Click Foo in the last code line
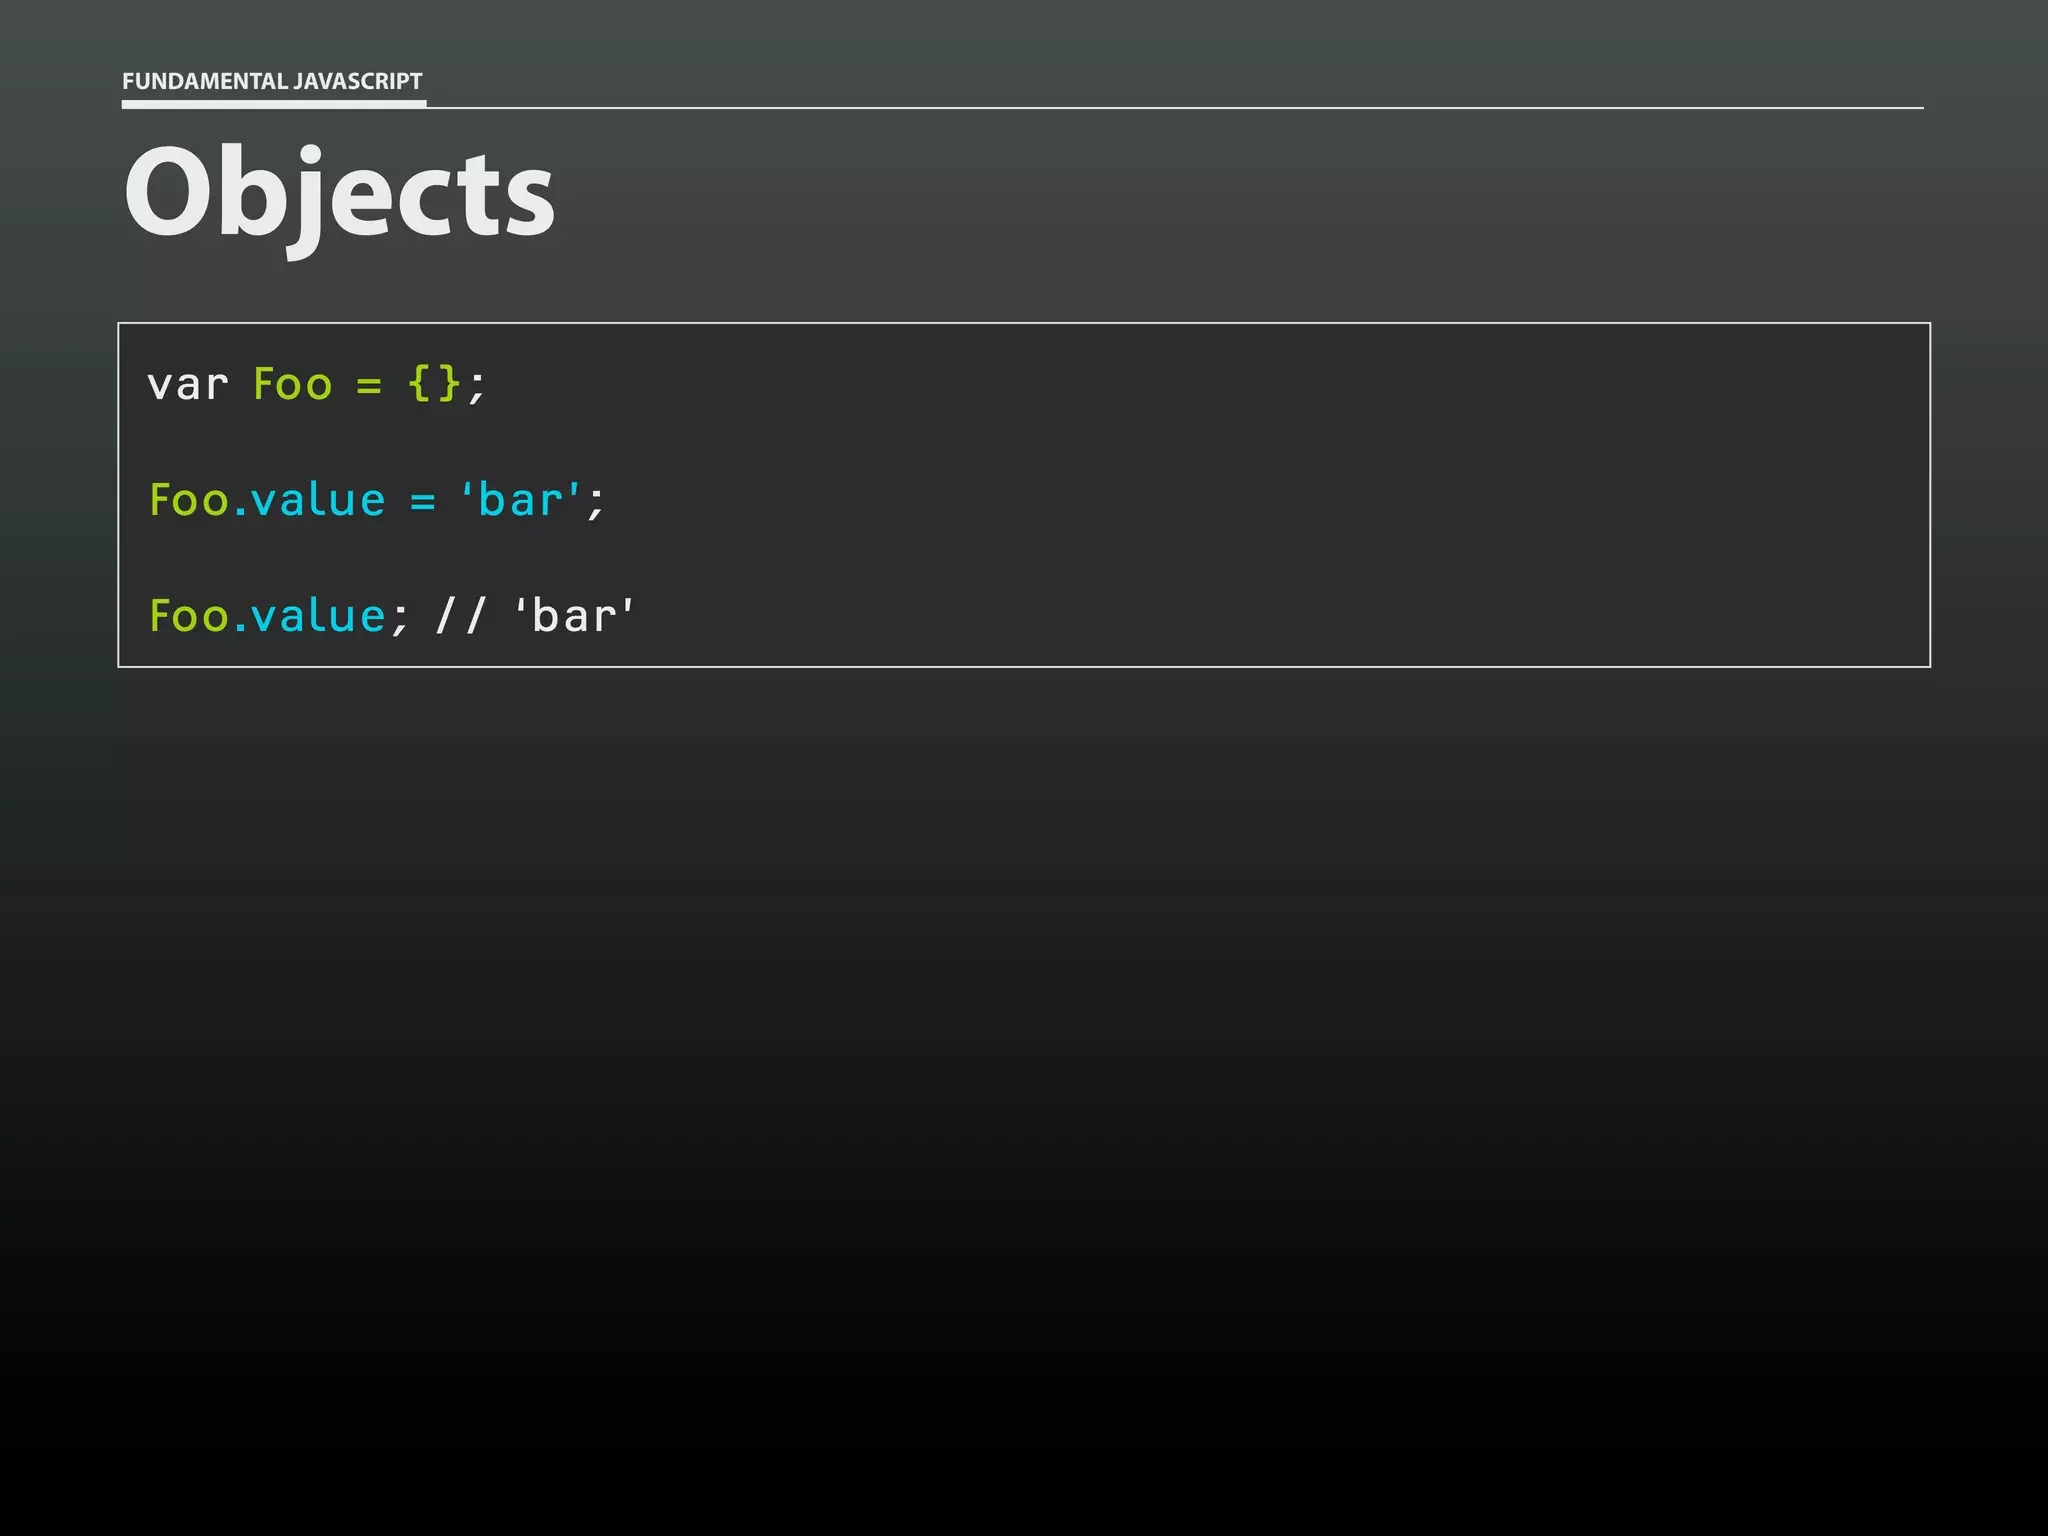The width and height of the screenshot is (2048, 1536). point(188,616)
